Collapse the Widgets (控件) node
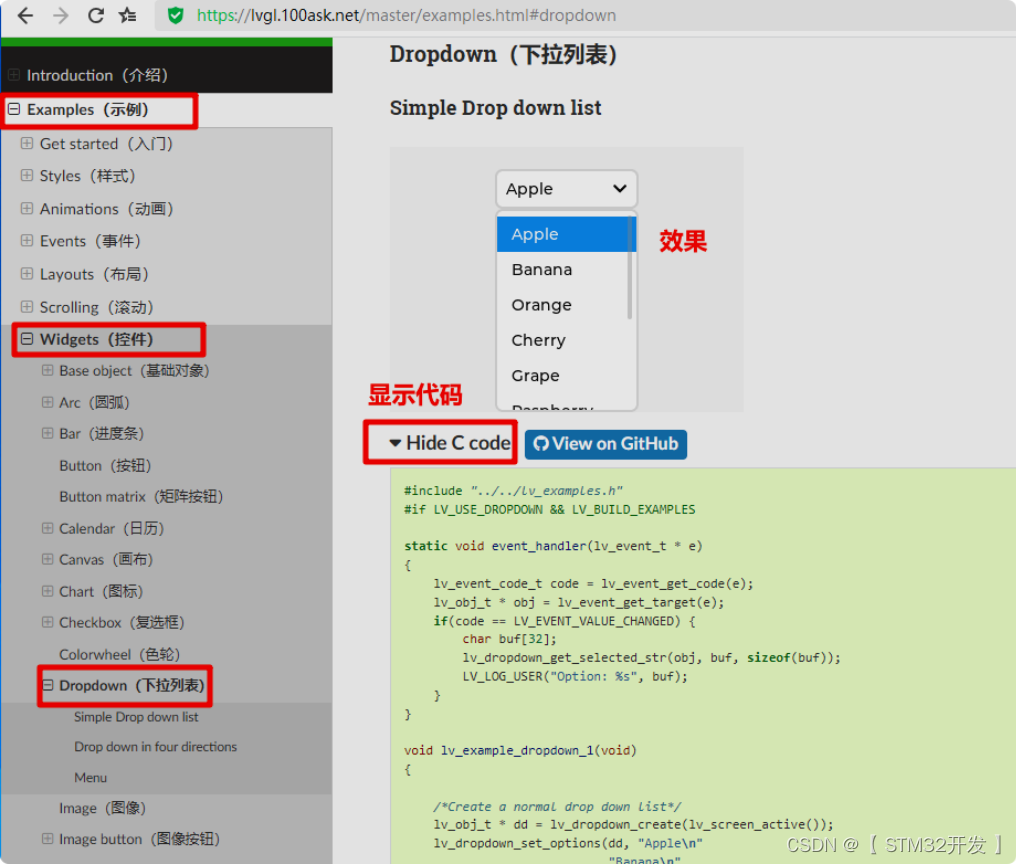The image size is (1016, 864). coord(27,339)
